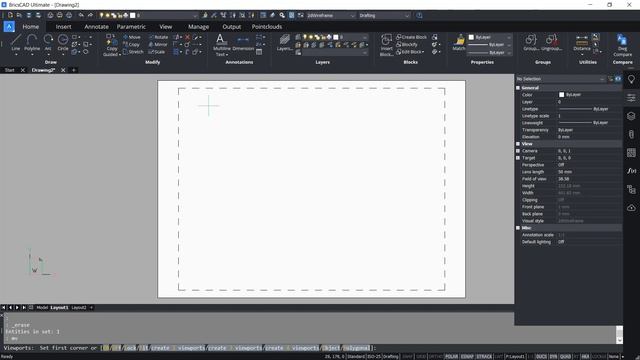Switch to the Manage ribbon tab
The width and height of the screenshot is (640, 360).
coord(198,27)
